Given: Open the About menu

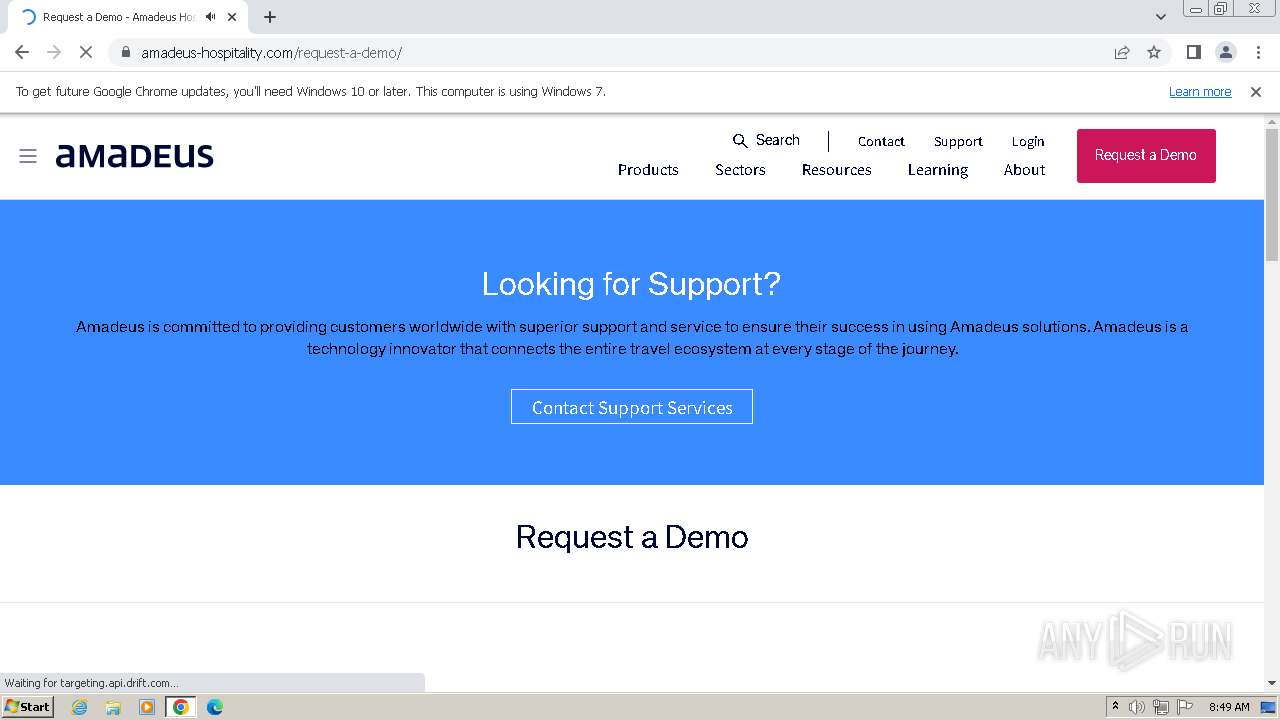Looking at the screenshot, I should [x=1025, y=170].
